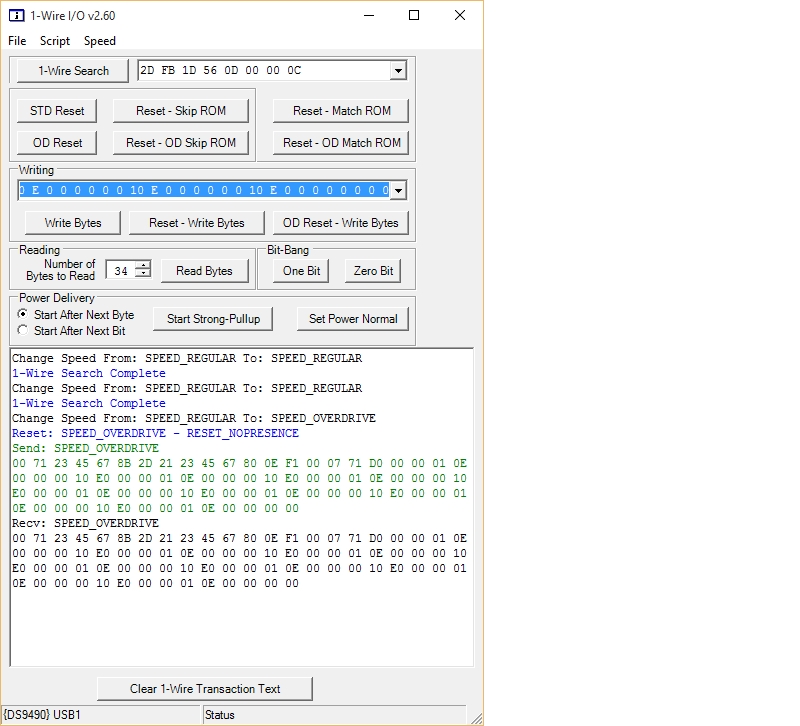Viewport: 800px width, 726px height.
Task: Start a 1-Wire Search
Action: coord(73,70)
